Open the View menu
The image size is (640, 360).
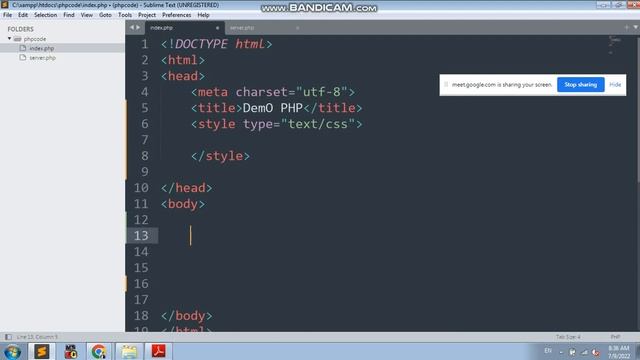point(87,15)
